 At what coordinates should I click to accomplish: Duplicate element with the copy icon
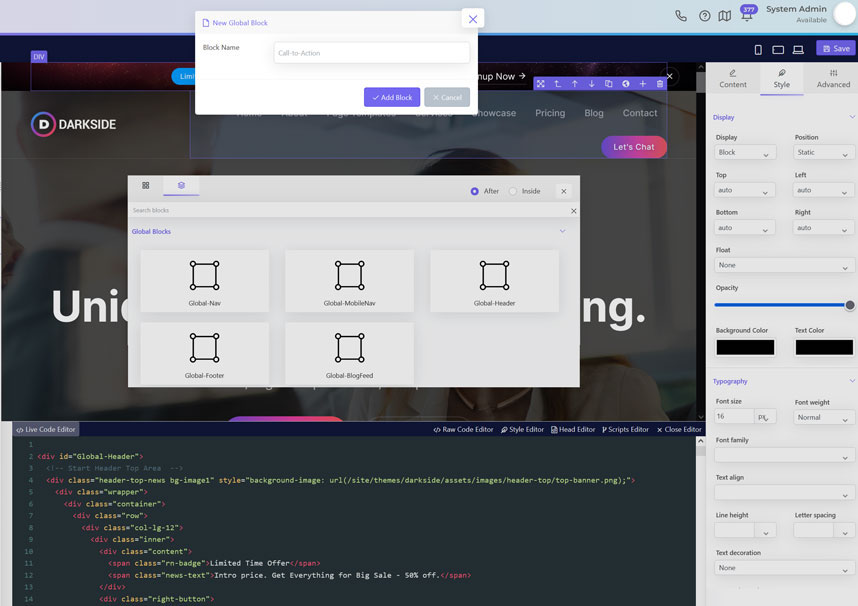coord(608,84)
